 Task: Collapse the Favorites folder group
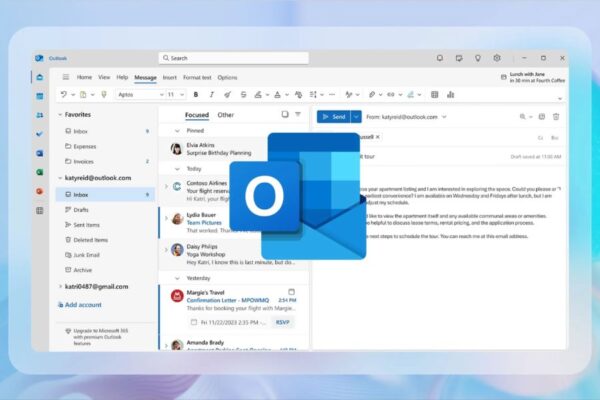(59, 115)
